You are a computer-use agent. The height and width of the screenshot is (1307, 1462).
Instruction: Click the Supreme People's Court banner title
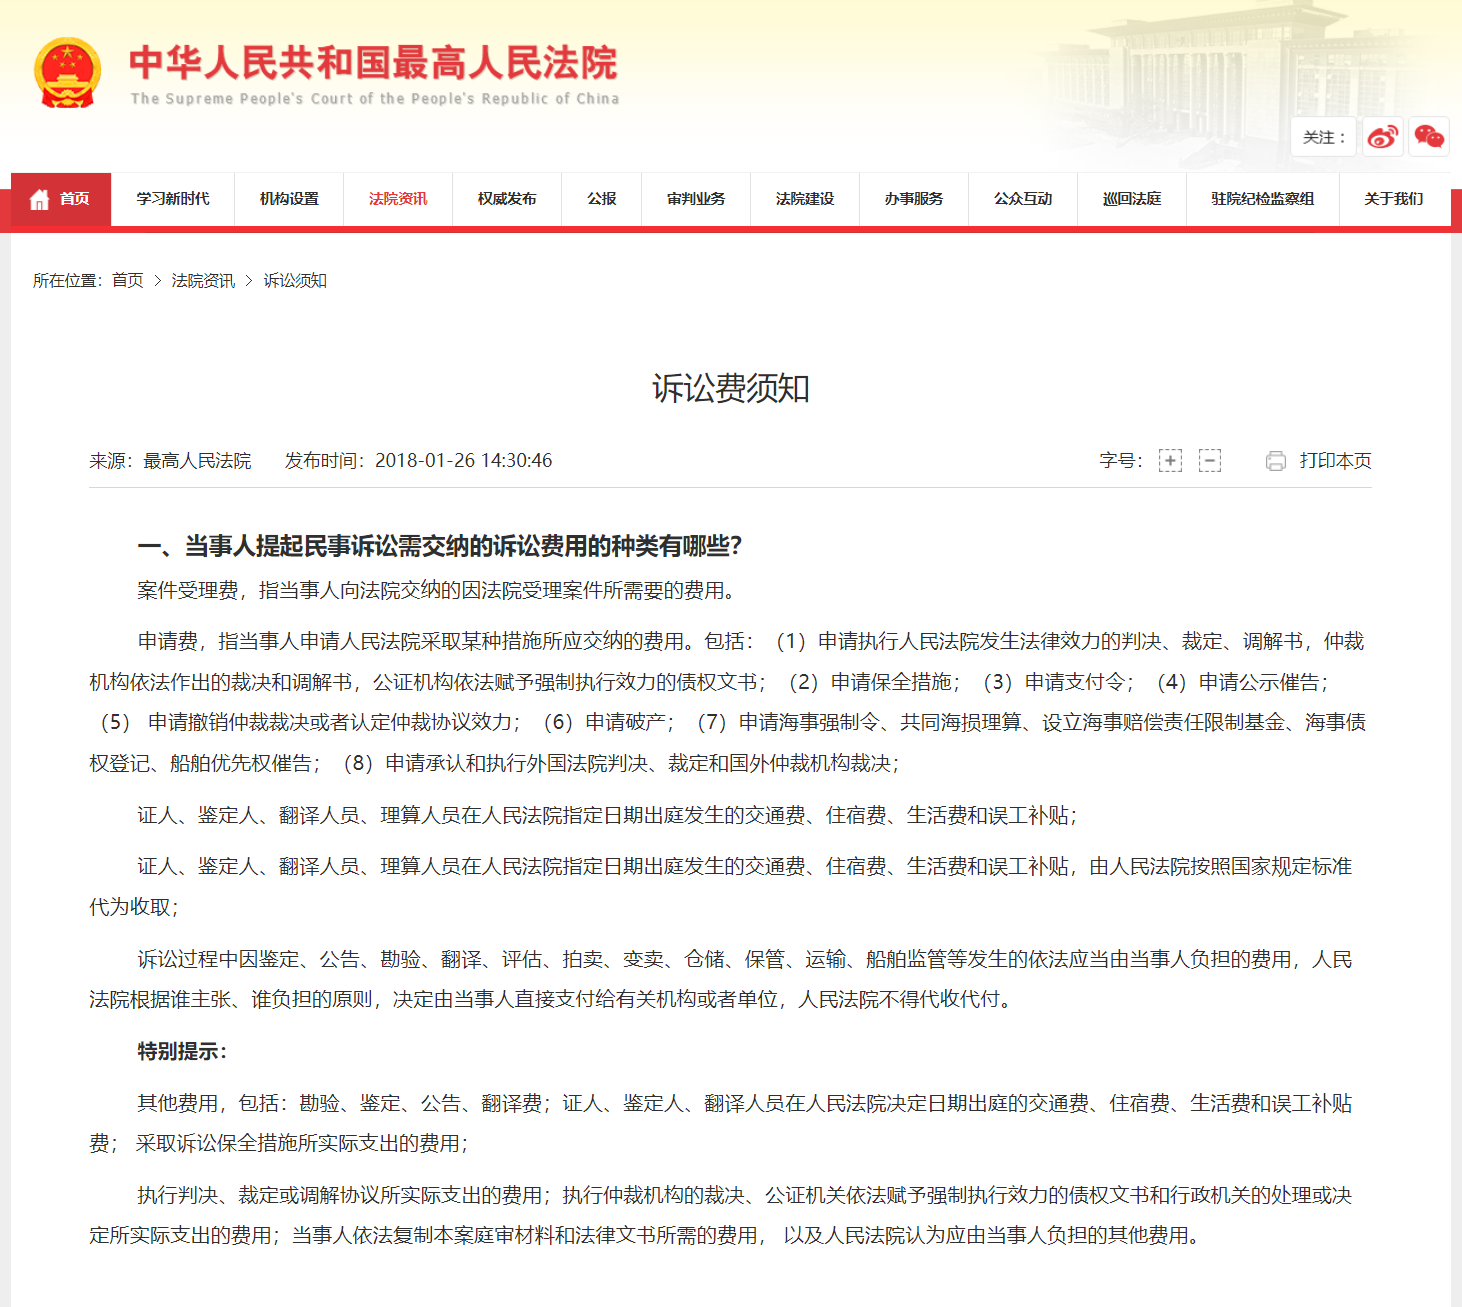374,62
